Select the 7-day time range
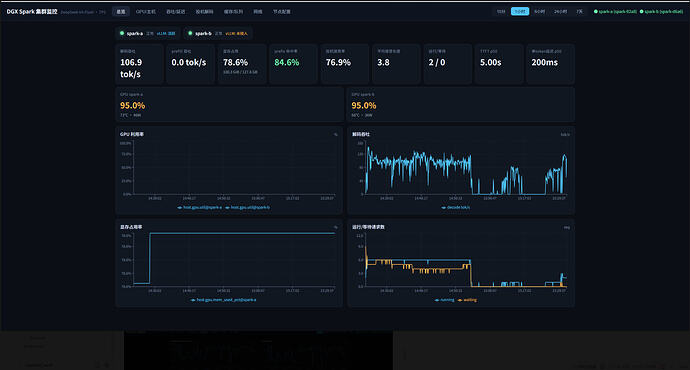The height and width of the screenshot is (370, 690). 580,11
